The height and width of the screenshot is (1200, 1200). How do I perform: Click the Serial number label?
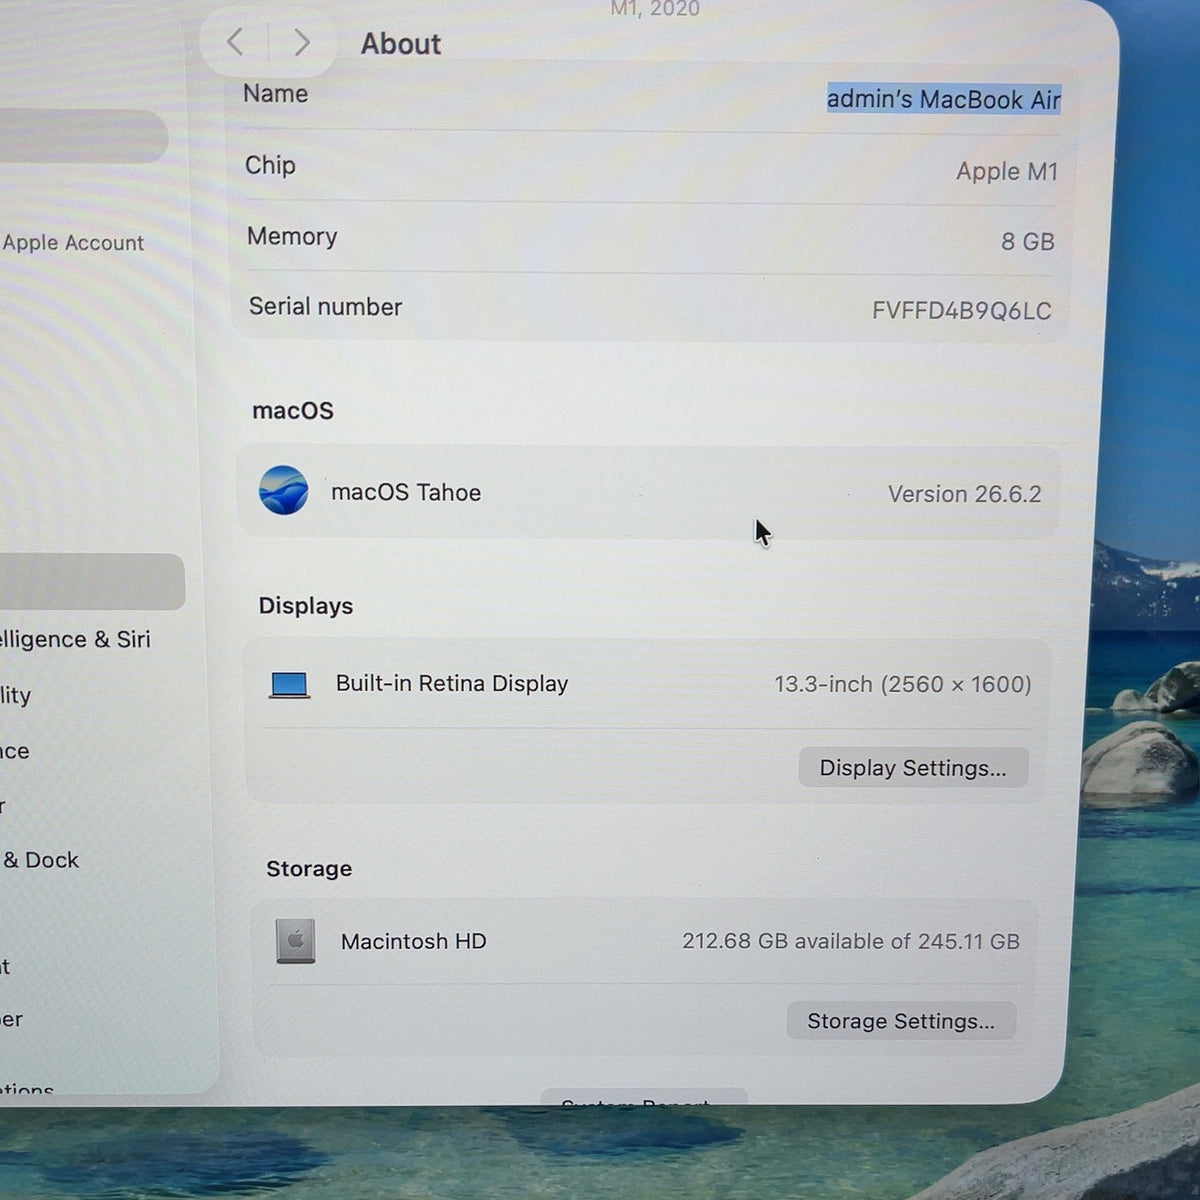(x=325, y=306)
